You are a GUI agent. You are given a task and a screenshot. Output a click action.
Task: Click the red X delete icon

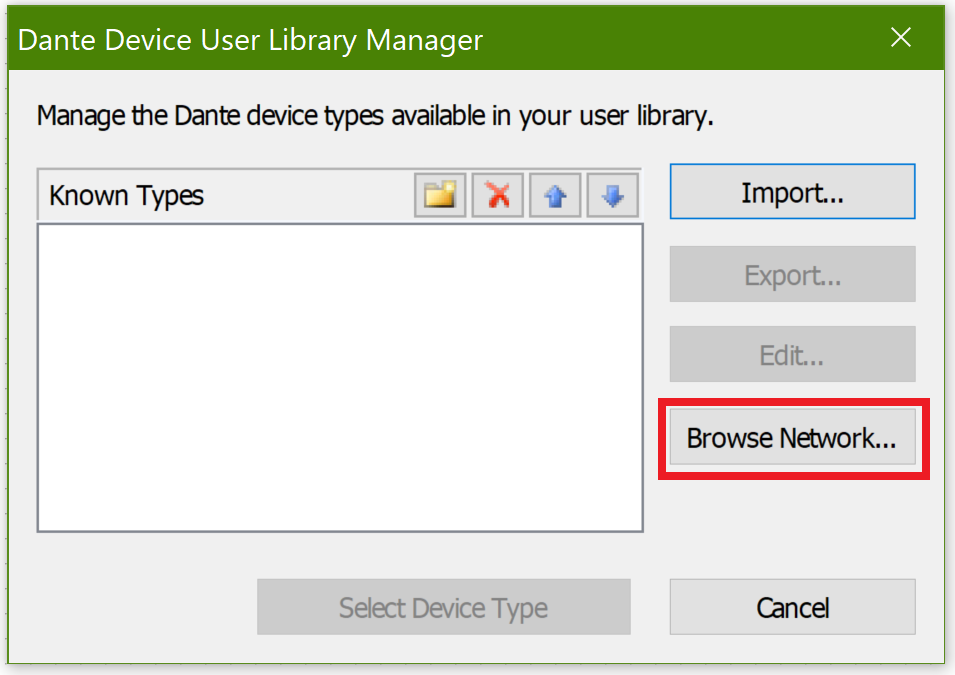pyautogui.click(x=498, y=196)
